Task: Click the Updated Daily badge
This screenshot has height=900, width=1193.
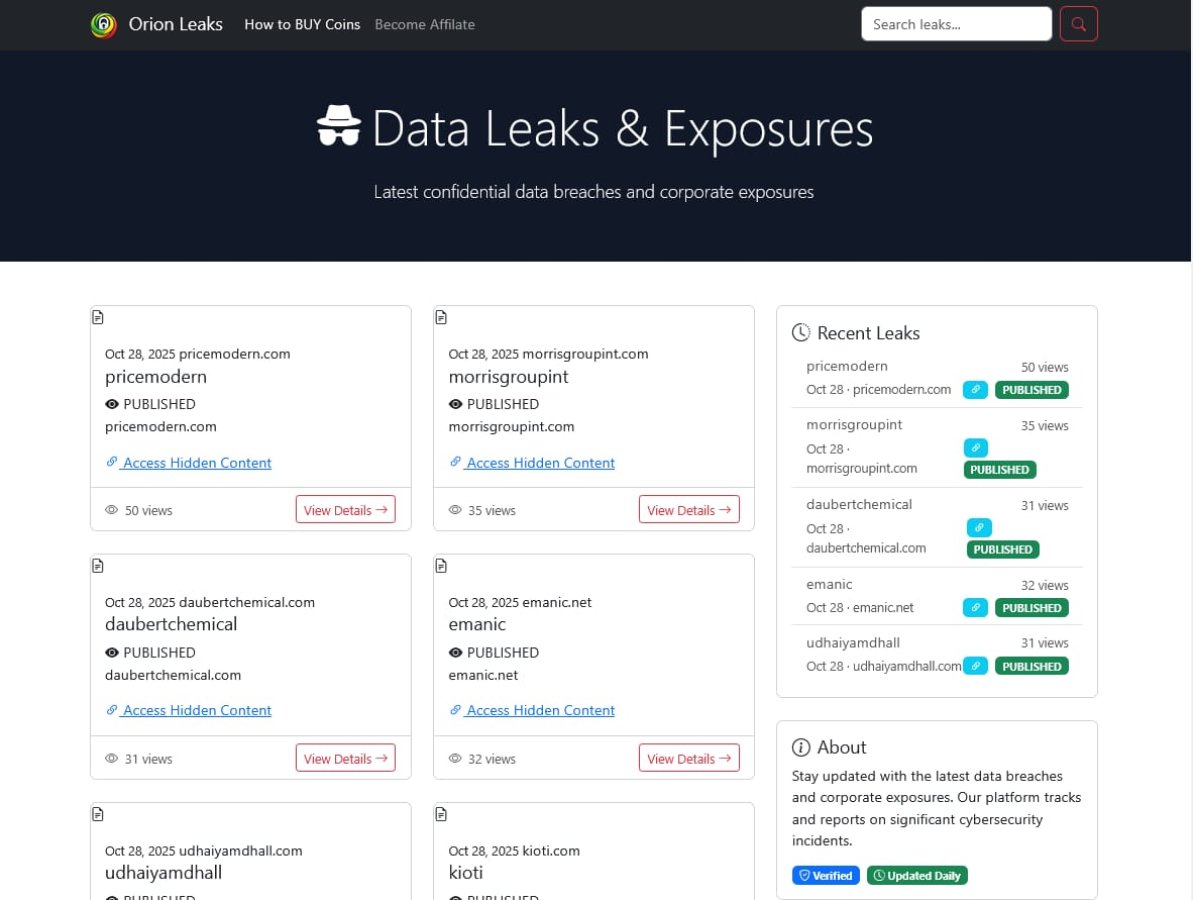Action: [x=917, y=875]
